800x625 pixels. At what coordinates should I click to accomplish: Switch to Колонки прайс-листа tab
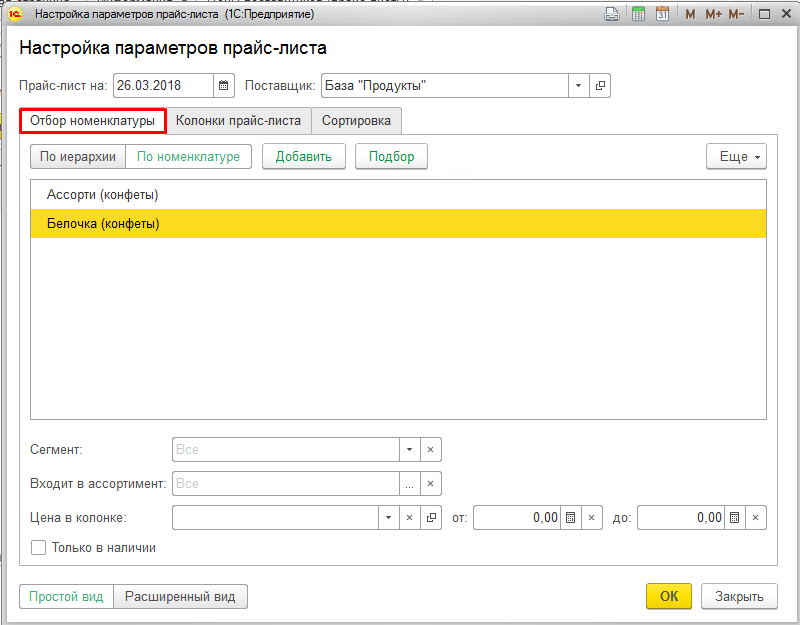(x=238, y=121)
